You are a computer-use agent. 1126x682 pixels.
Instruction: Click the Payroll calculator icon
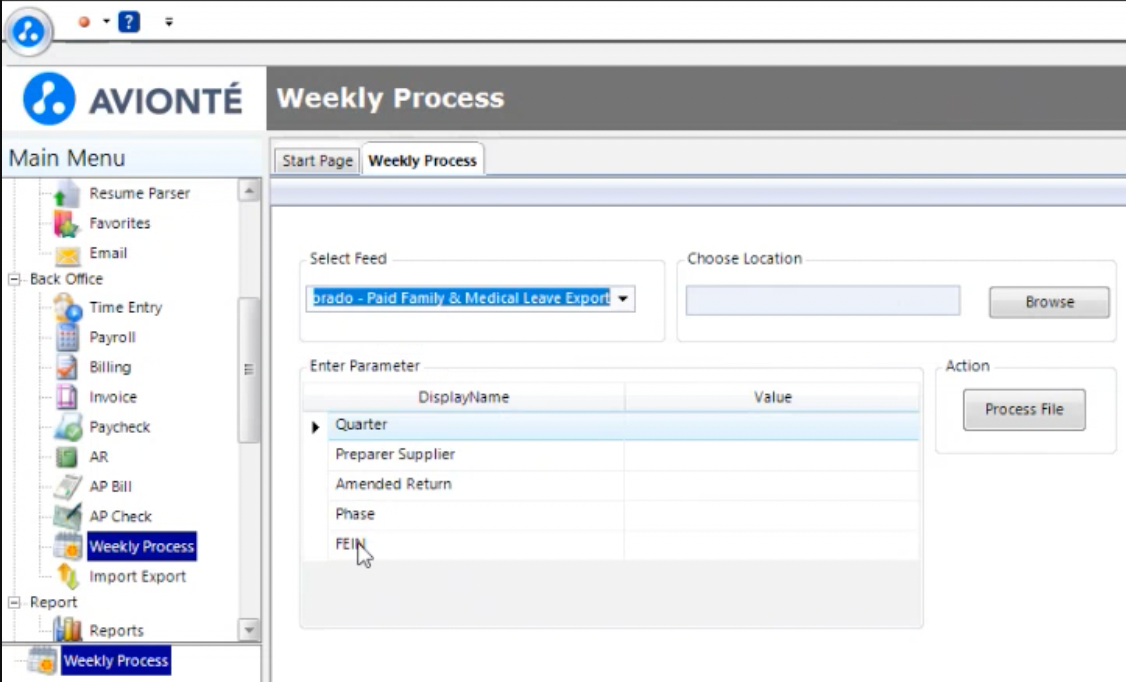[67, 337]
